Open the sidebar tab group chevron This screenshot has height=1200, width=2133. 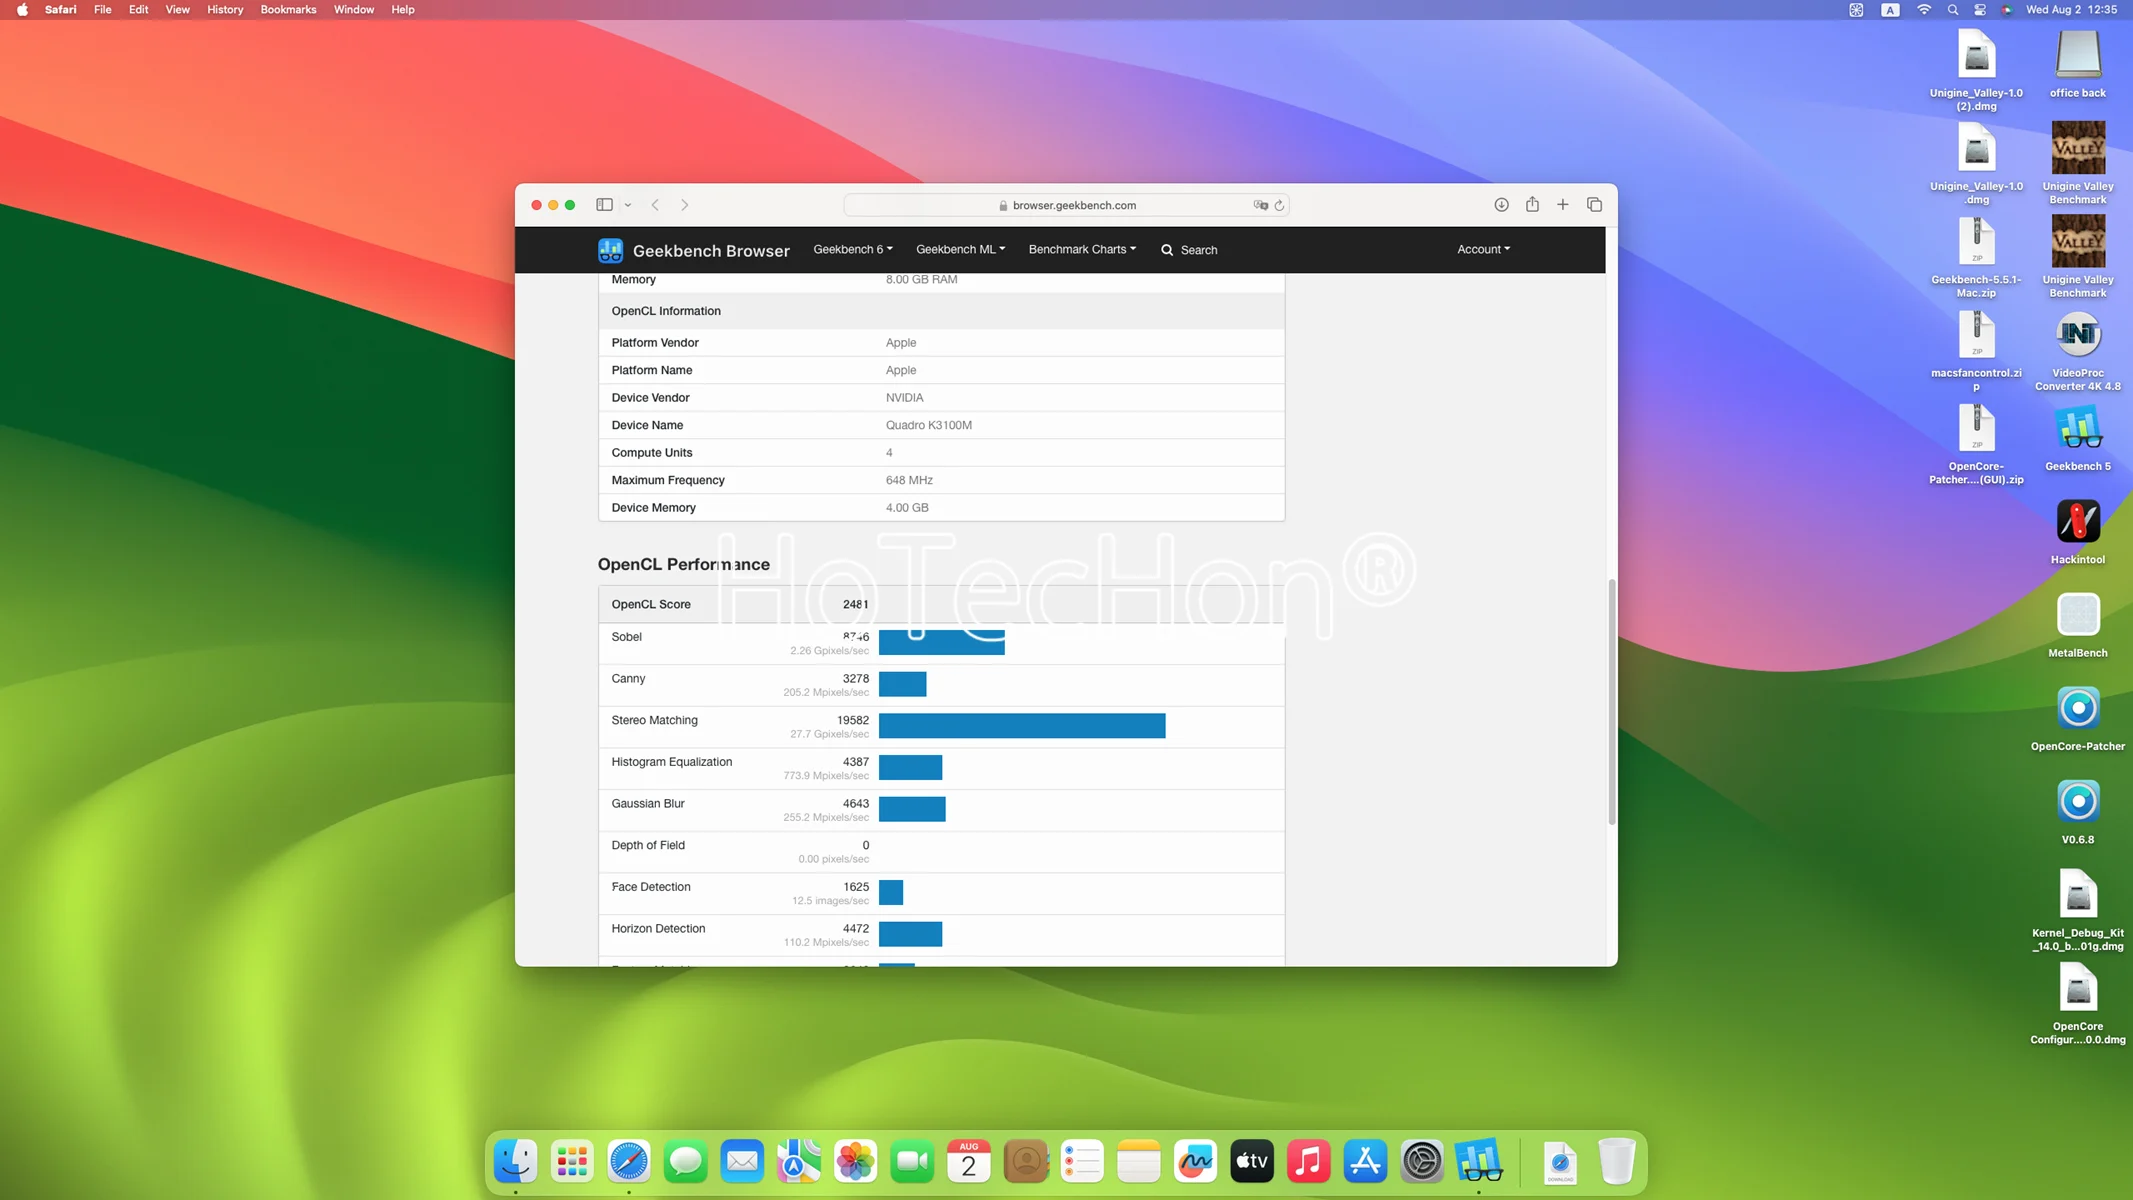pos(628,205)
